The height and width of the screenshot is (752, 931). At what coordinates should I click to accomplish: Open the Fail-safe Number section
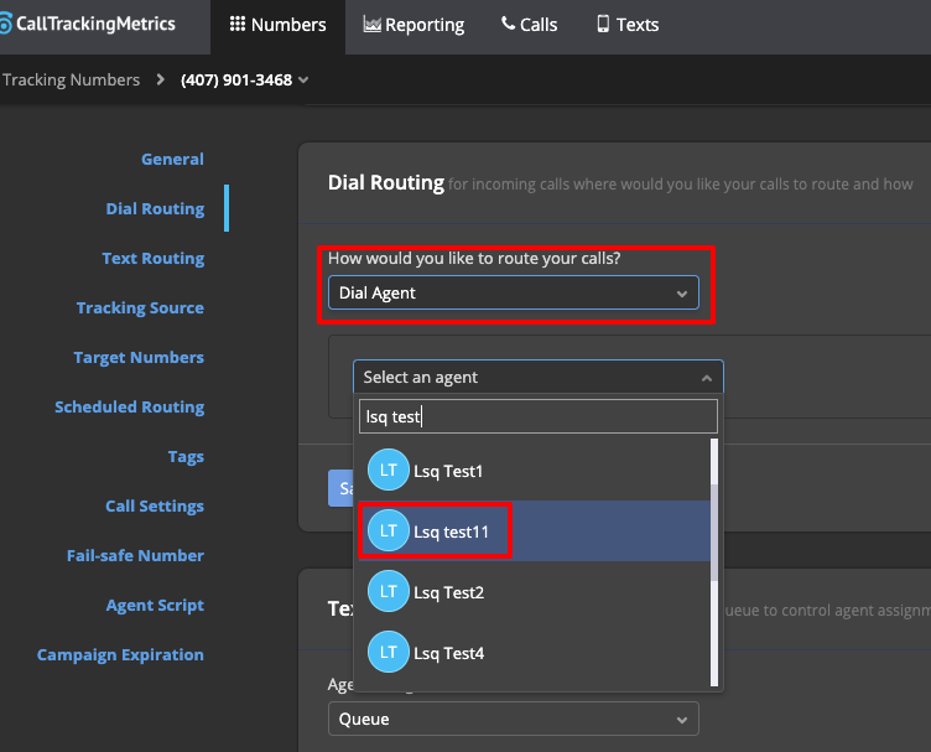135,555
